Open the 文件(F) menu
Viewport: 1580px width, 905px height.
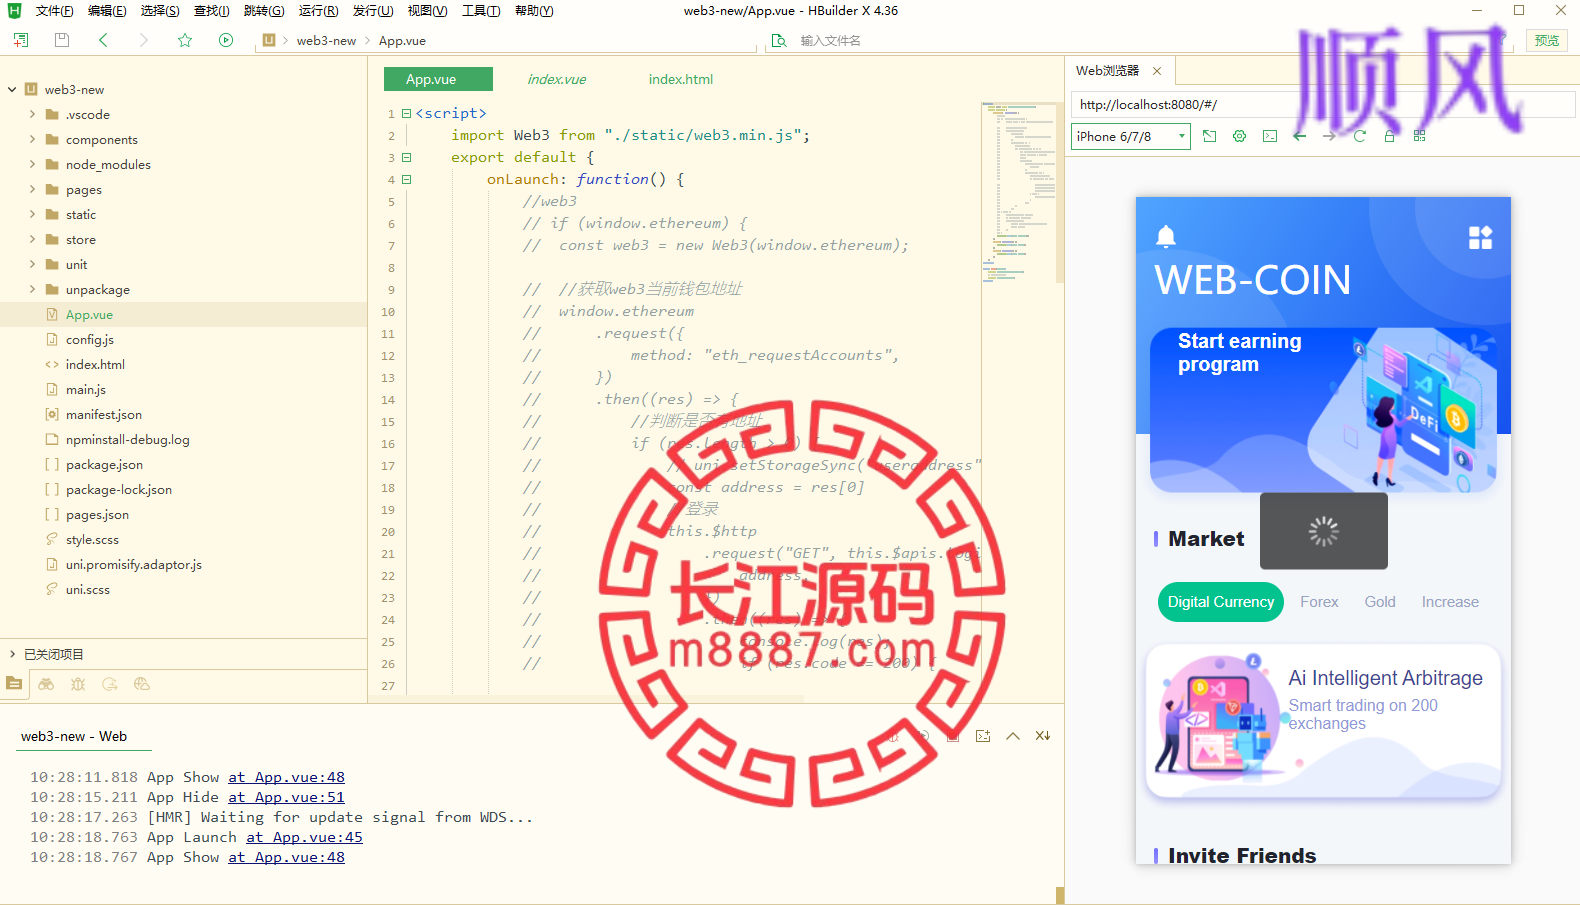click(55, 11)
